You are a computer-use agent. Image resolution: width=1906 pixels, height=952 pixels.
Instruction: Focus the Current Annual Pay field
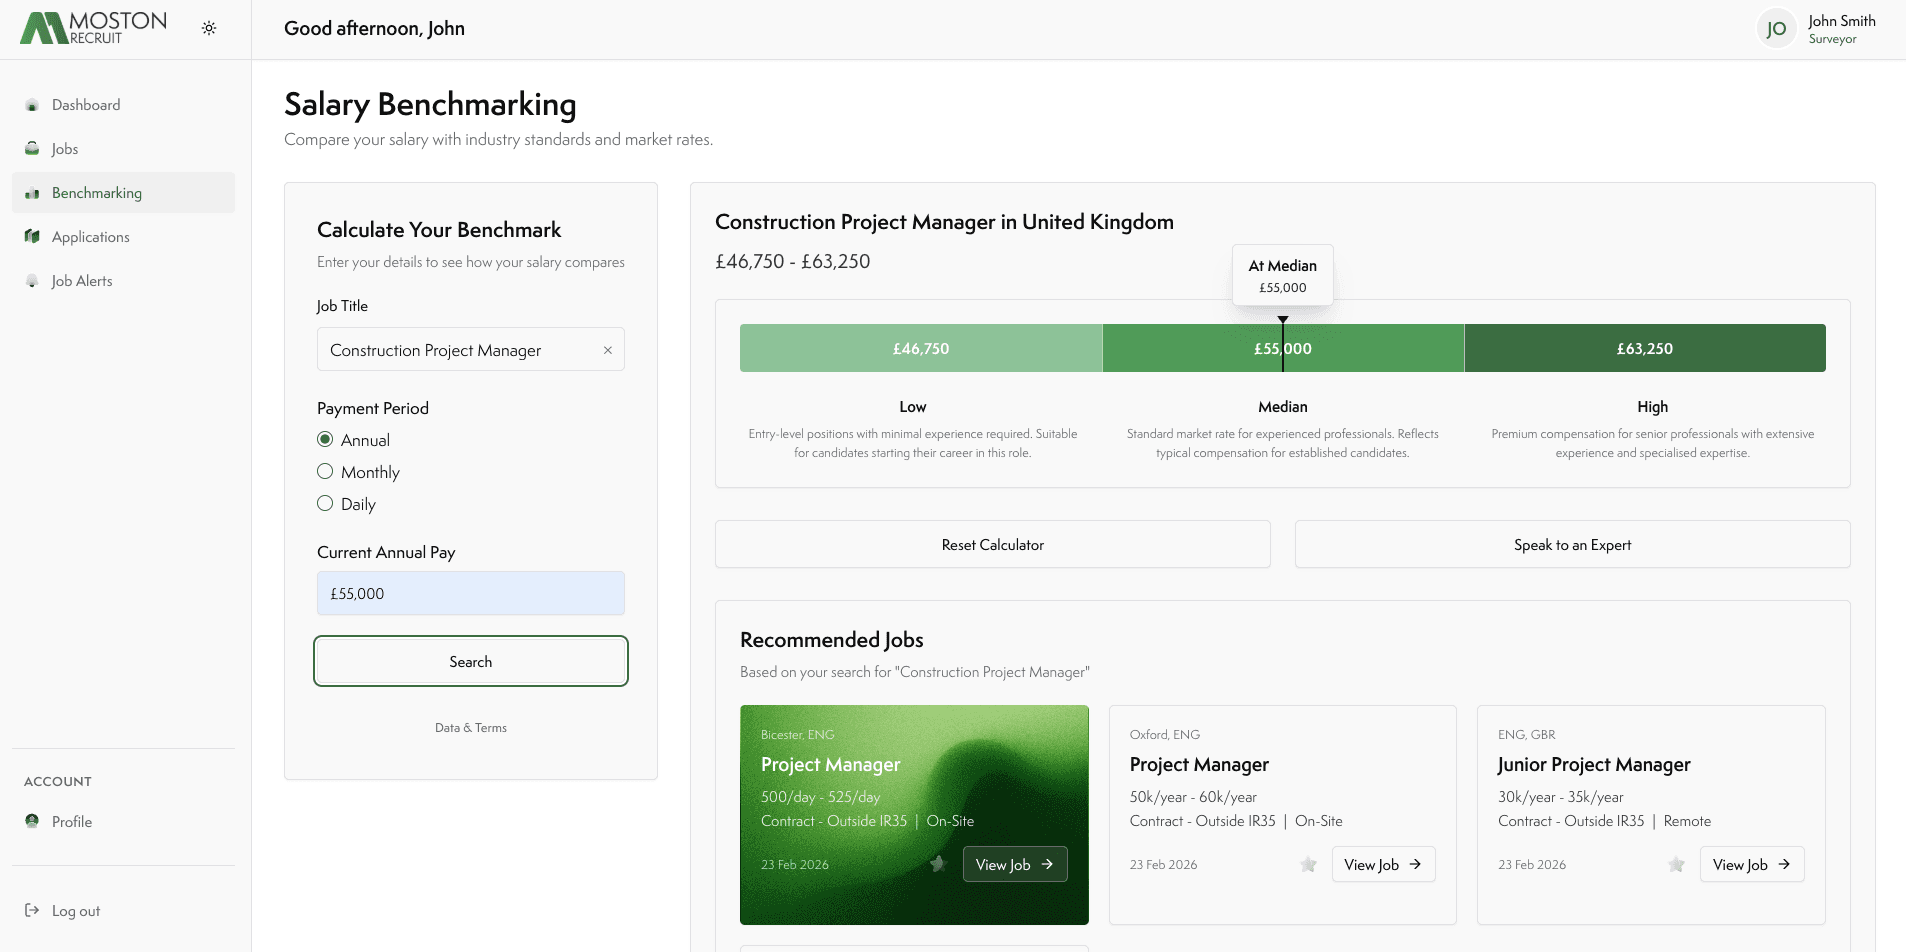470,593
